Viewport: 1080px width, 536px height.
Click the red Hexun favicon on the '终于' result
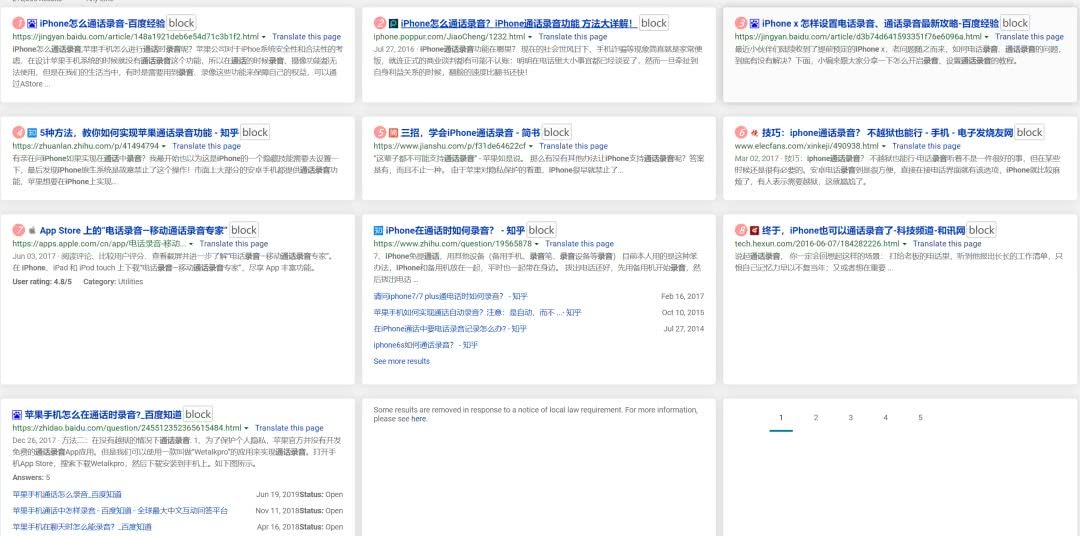click(x=754, y=230)
